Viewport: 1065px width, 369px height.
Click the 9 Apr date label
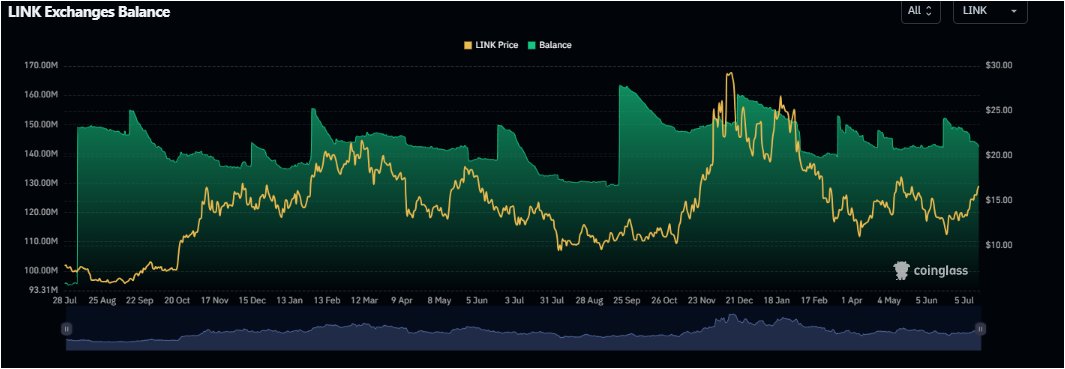402,300
